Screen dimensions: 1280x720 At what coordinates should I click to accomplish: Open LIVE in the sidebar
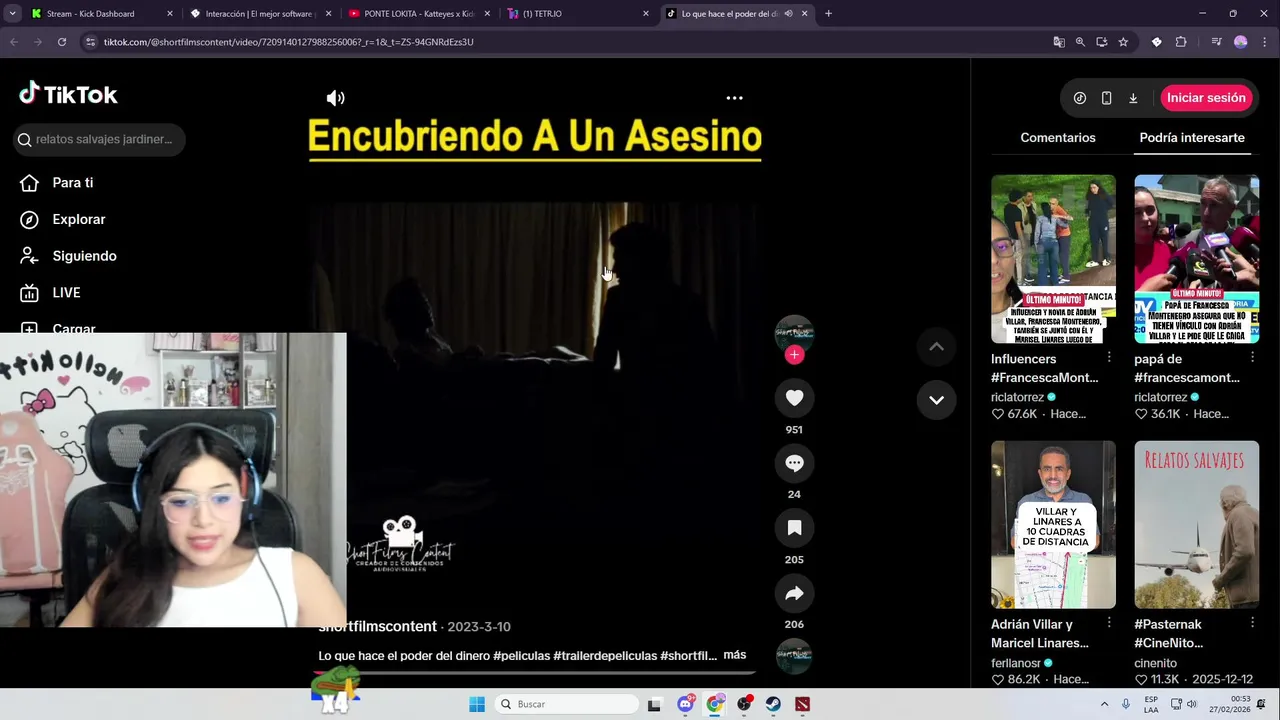(66, 293)
